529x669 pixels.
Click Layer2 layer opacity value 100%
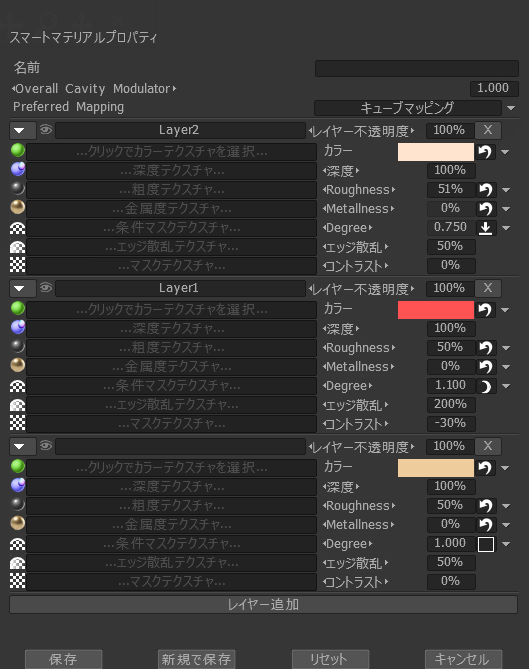point(450,130)
